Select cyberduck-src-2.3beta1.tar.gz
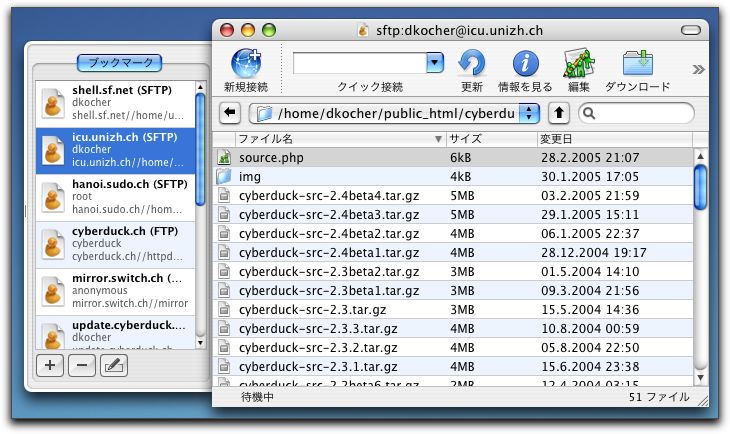The image size is (730, 434). (x=453, y=291)
